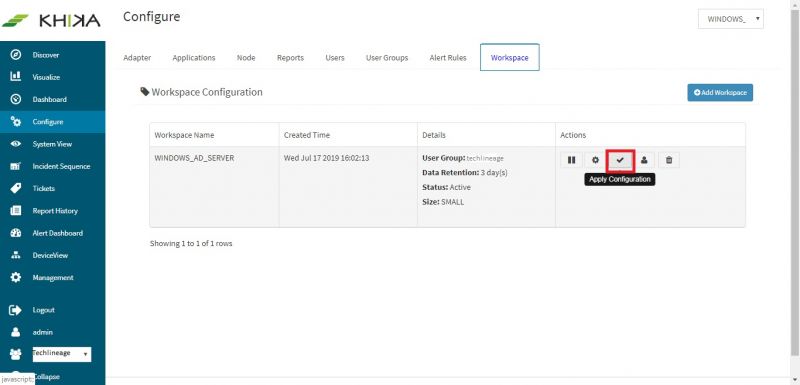
Task: Open workspace settings gear icon
Action: point(595,160)
